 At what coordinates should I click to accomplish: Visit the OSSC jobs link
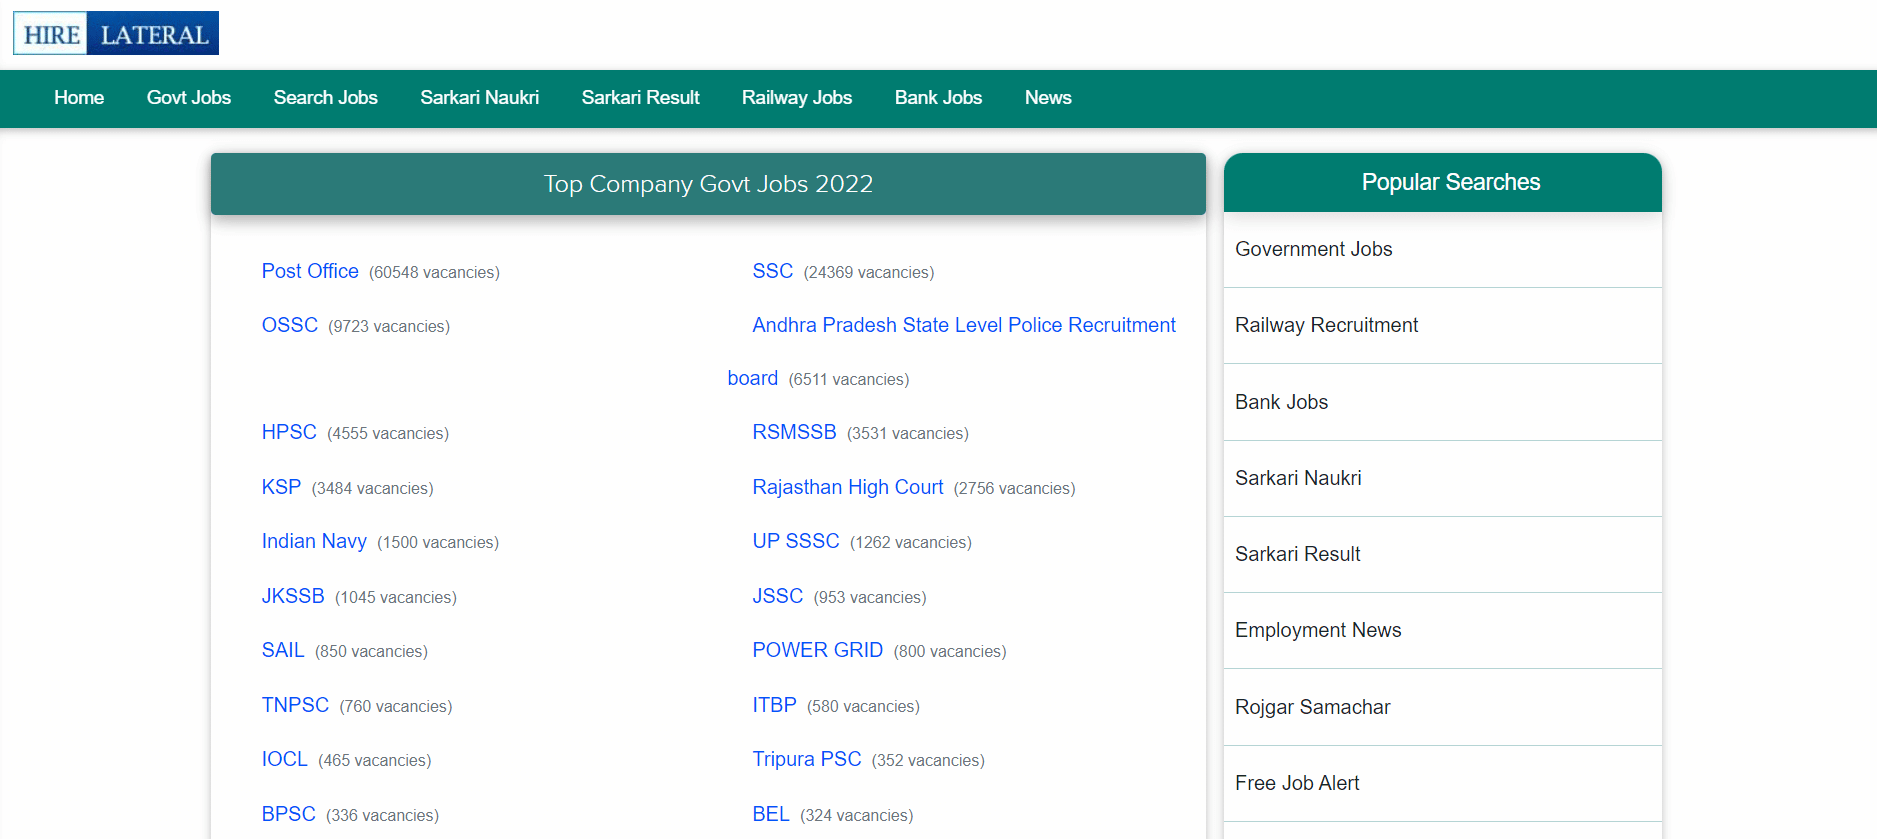[290, 325]
